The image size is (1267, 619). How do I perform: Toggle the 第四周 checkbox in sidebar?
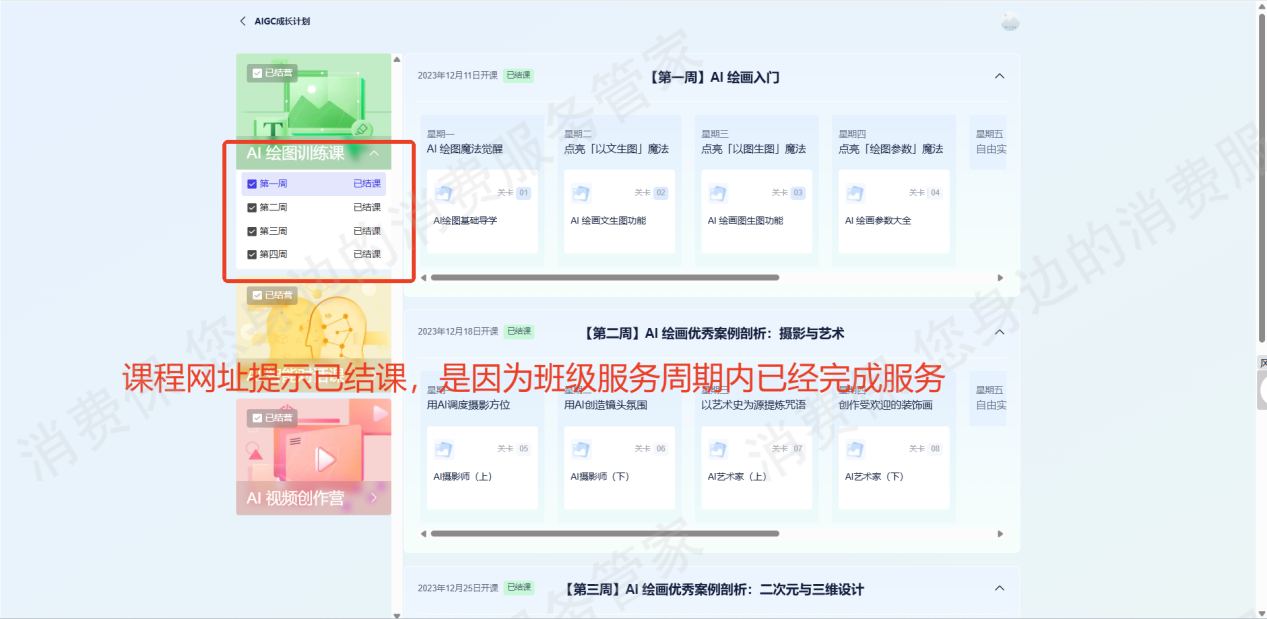[x=252, y=254]
